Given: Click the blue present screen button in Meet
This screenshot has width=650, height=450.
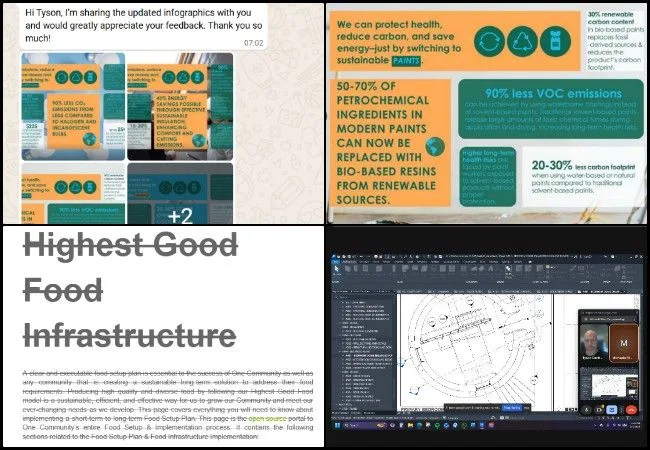Looking at the screenshot, I should click(611, 410).
